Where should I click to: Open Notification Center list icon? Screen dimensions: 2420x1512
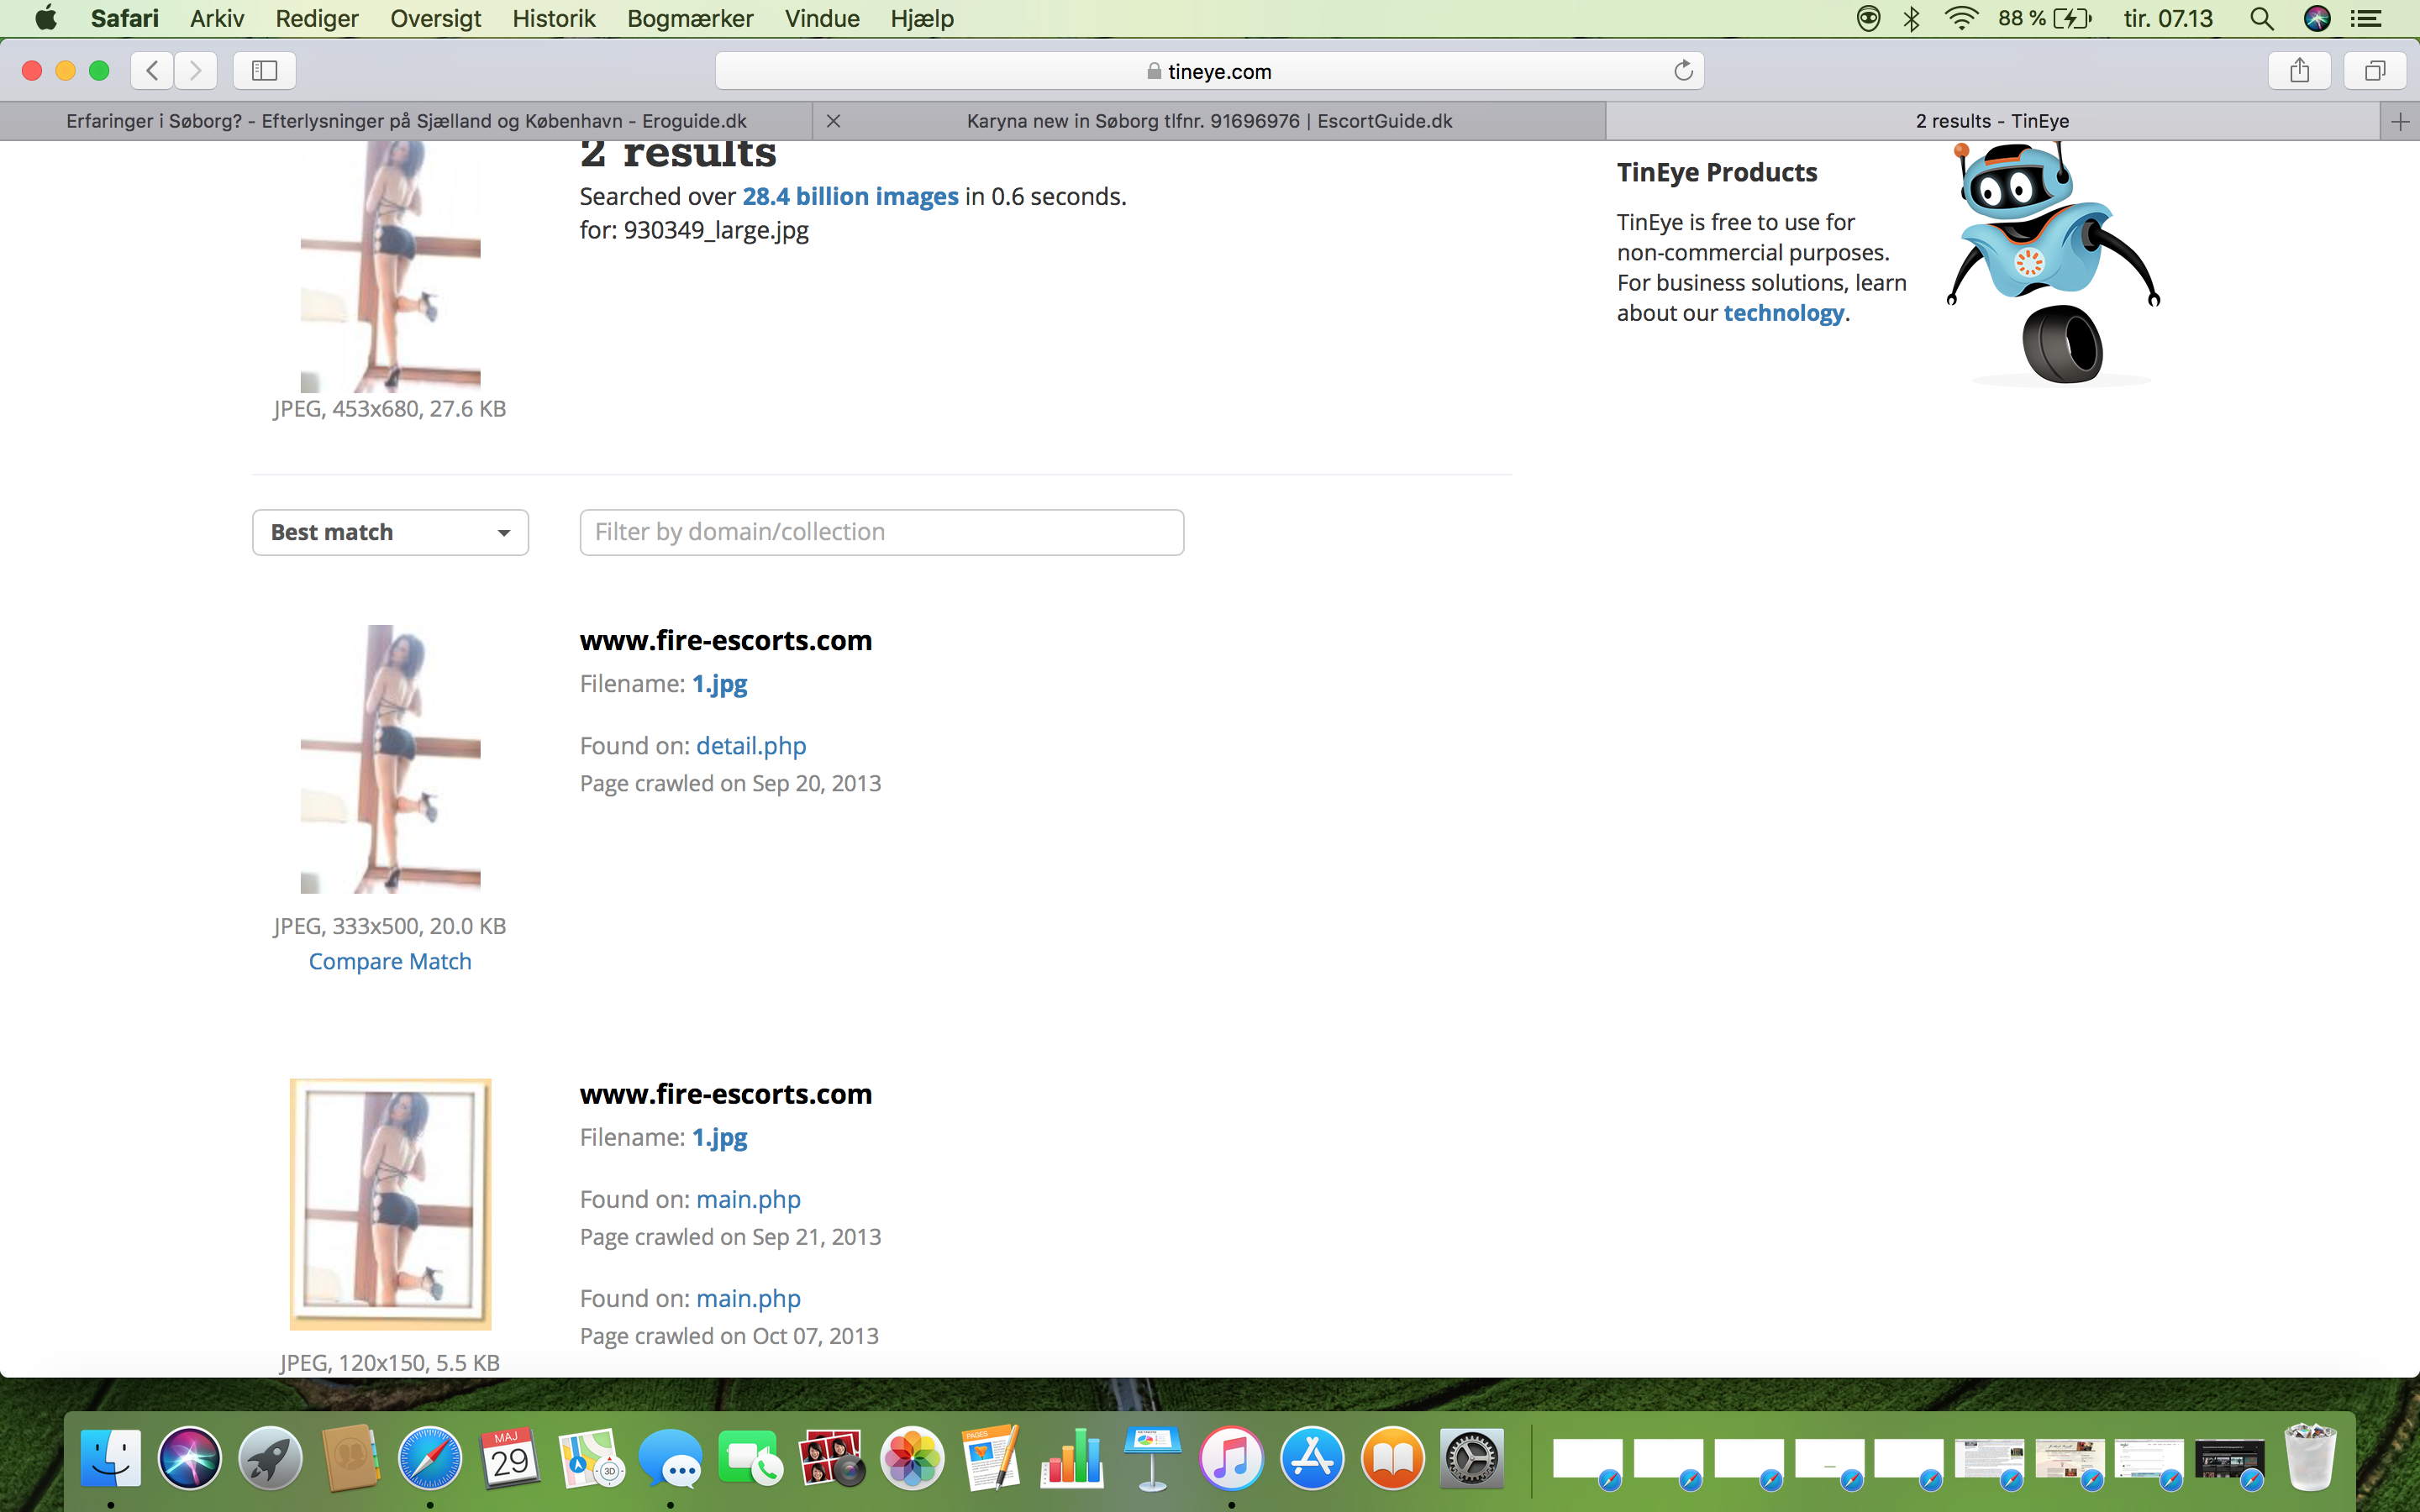point(2365,19)
